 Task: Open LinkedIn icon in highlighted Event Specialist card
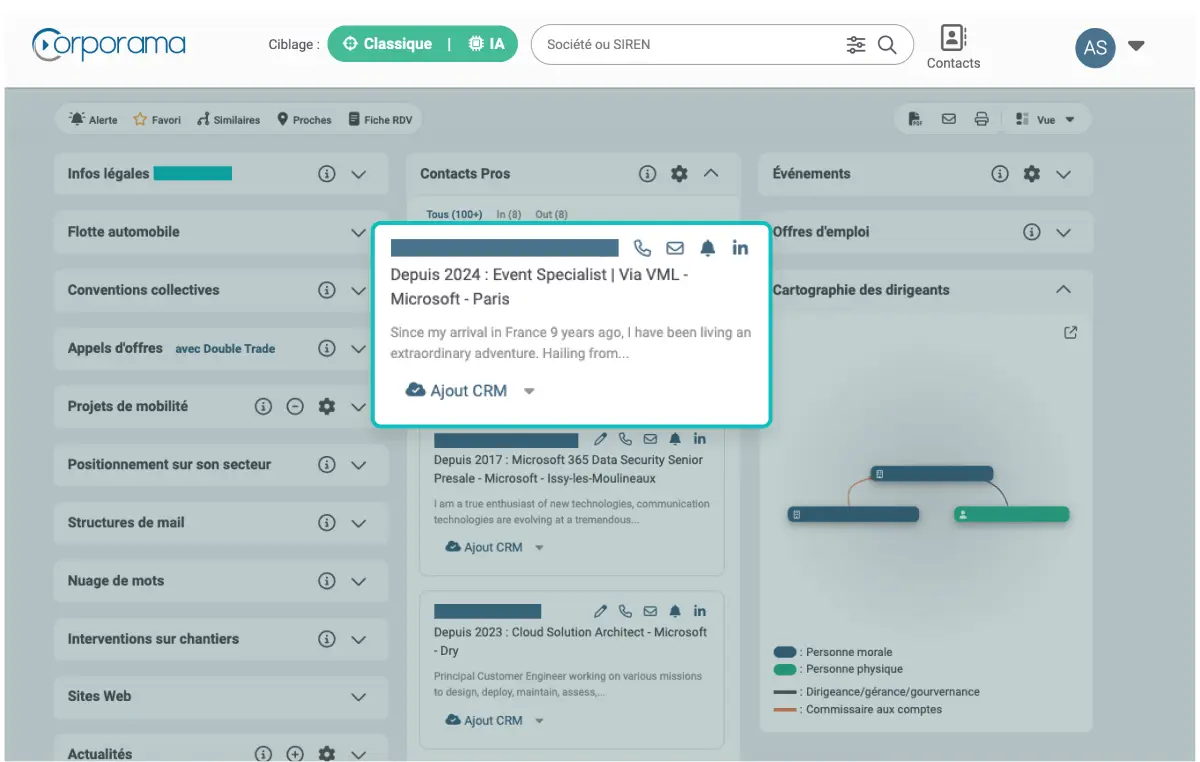[x=740, y=248]
